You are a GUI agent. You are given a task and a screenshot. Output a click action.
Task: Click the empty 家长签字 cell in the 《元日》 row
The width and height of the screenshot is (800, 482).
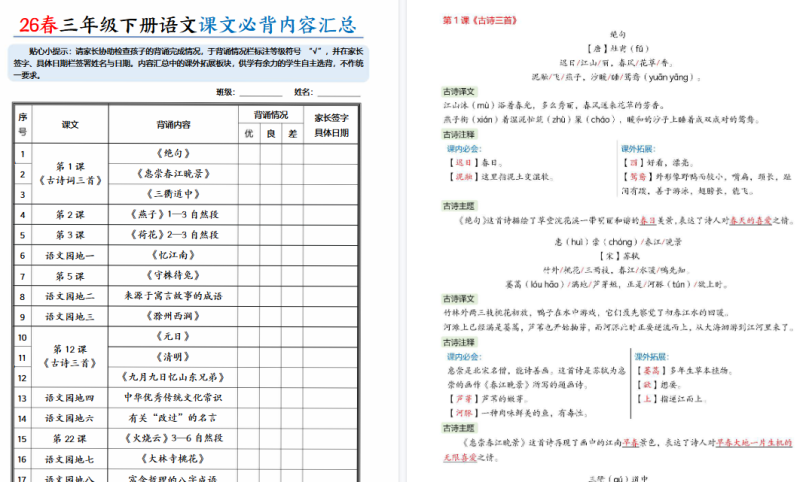click(x=331, y=337)
